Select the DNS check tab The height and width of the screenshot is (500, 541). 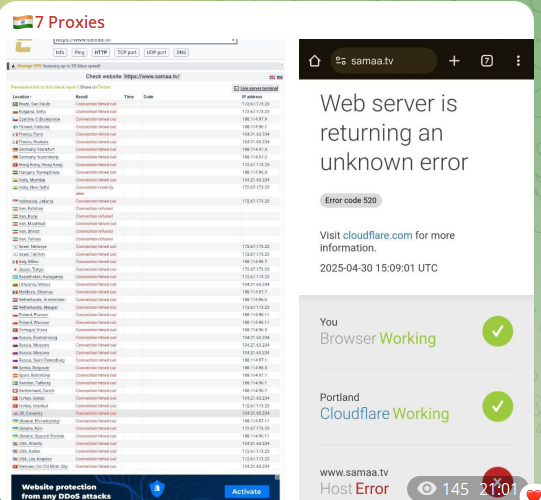point(181,52)
